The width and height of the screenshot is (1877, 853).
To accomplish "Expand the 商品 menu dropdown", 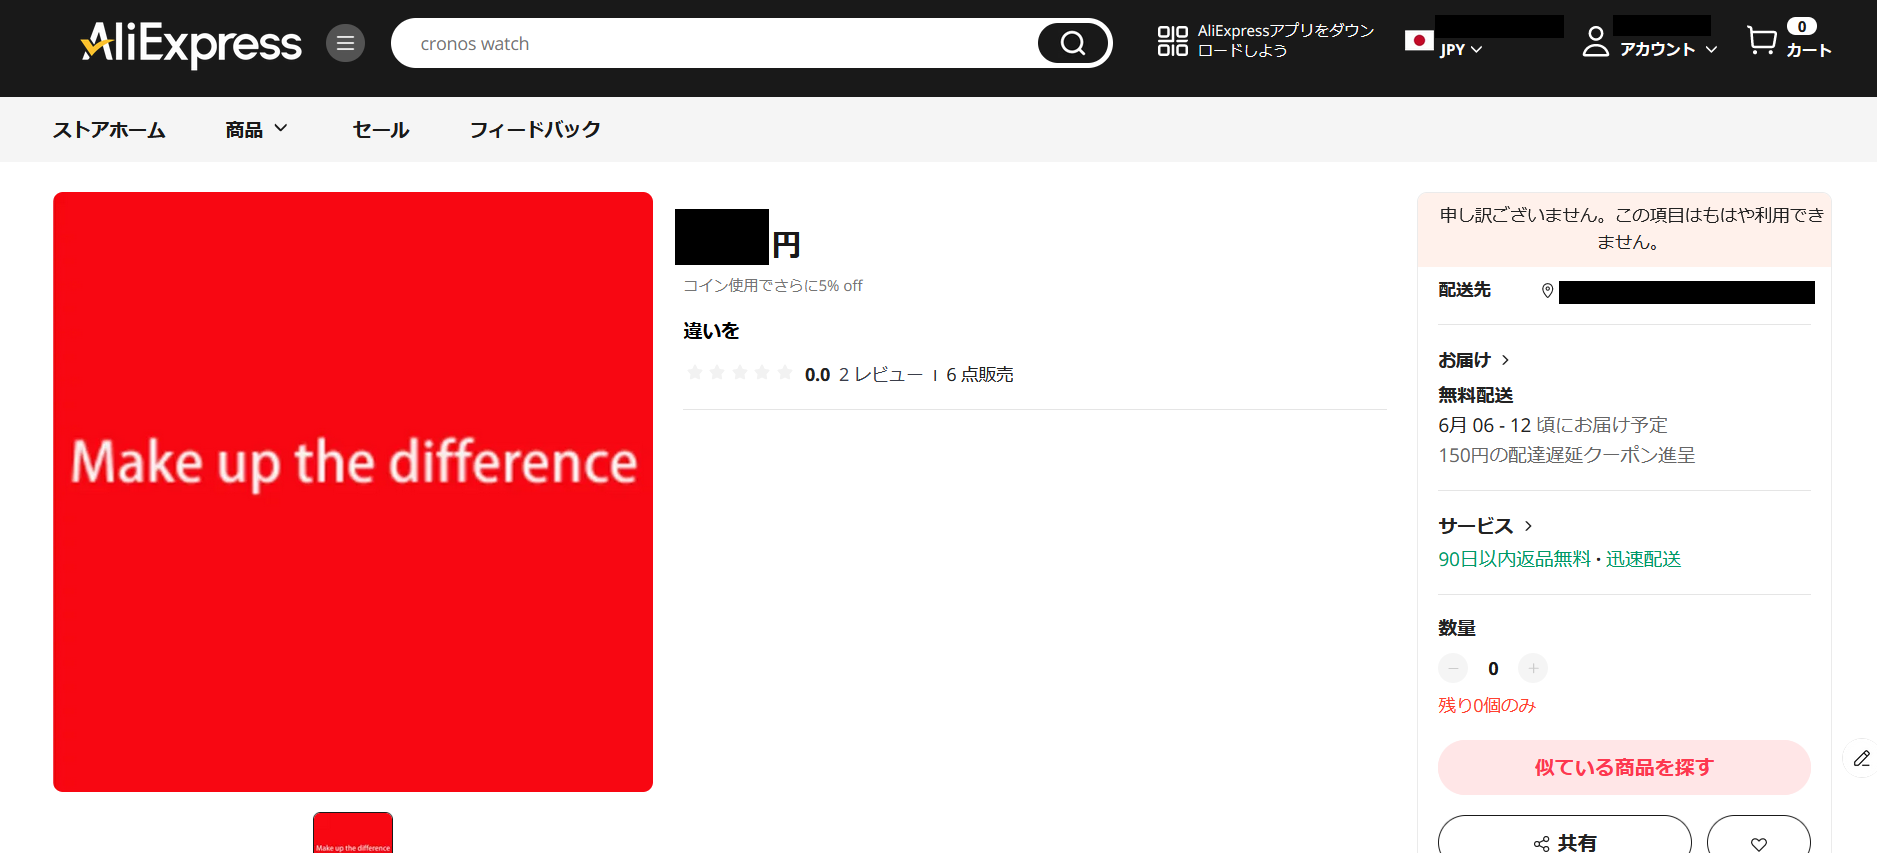I will [x=256, y=129].
